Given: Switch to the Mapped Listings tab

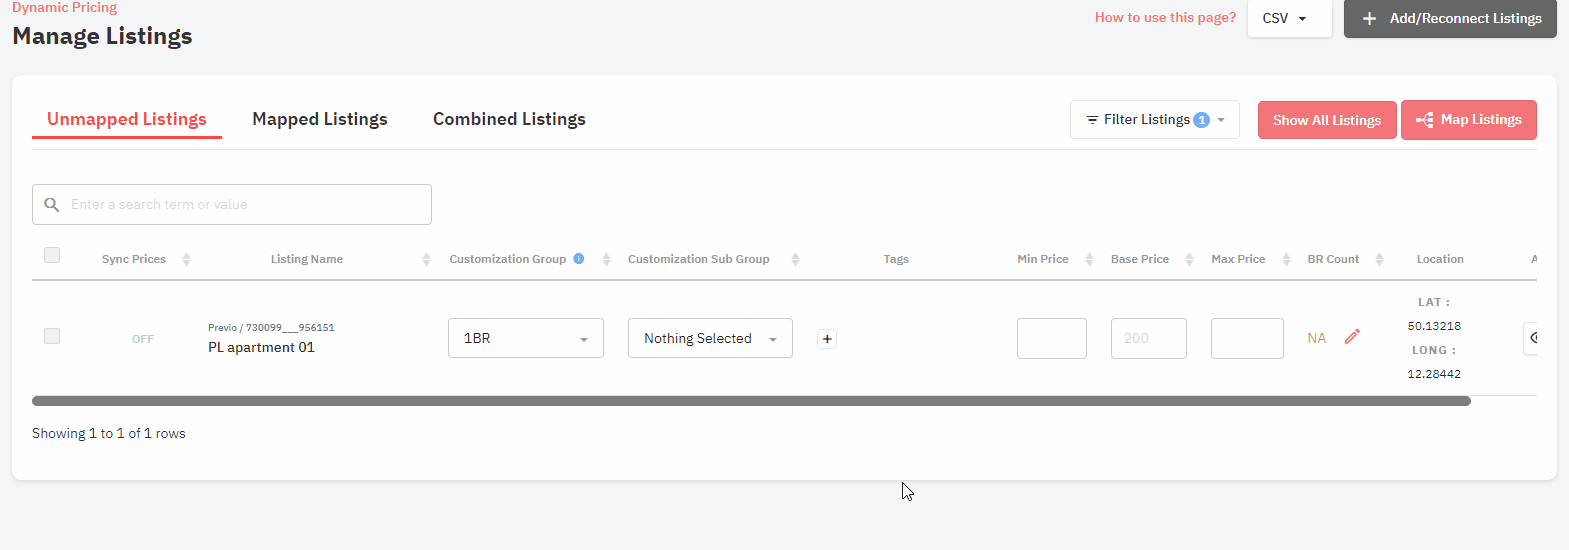Looking at the screenshot, I should pyautogui.click(x=320, y=119).
